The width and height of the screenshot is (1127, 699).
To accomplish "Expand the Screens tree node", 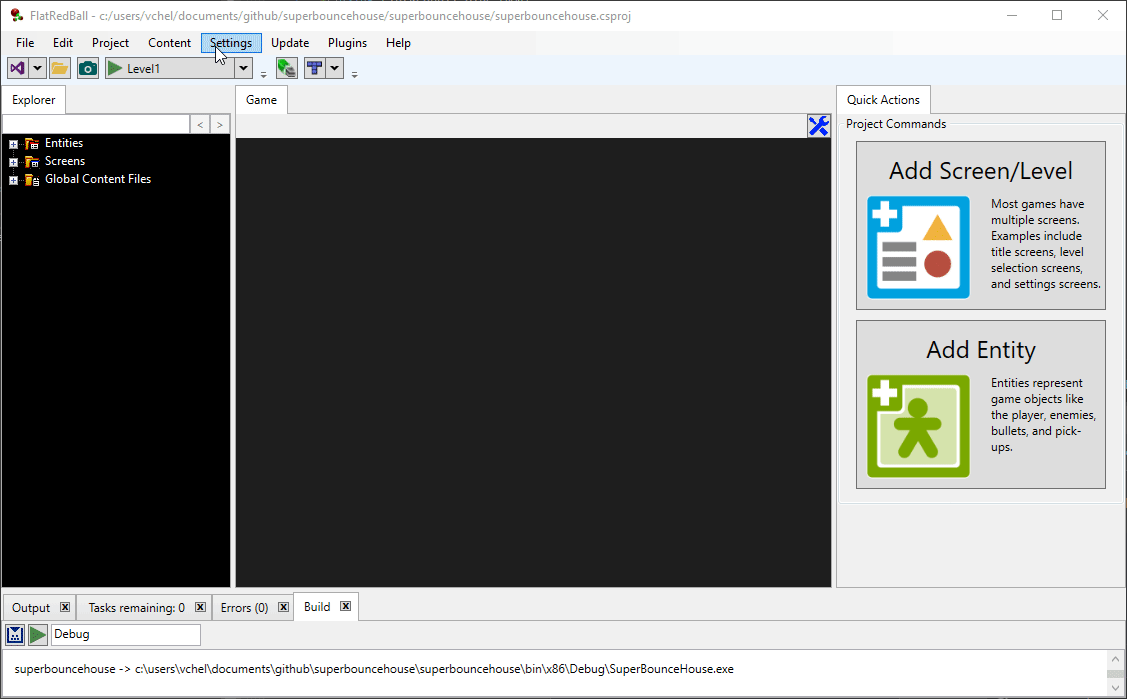I will coord(13,162).
